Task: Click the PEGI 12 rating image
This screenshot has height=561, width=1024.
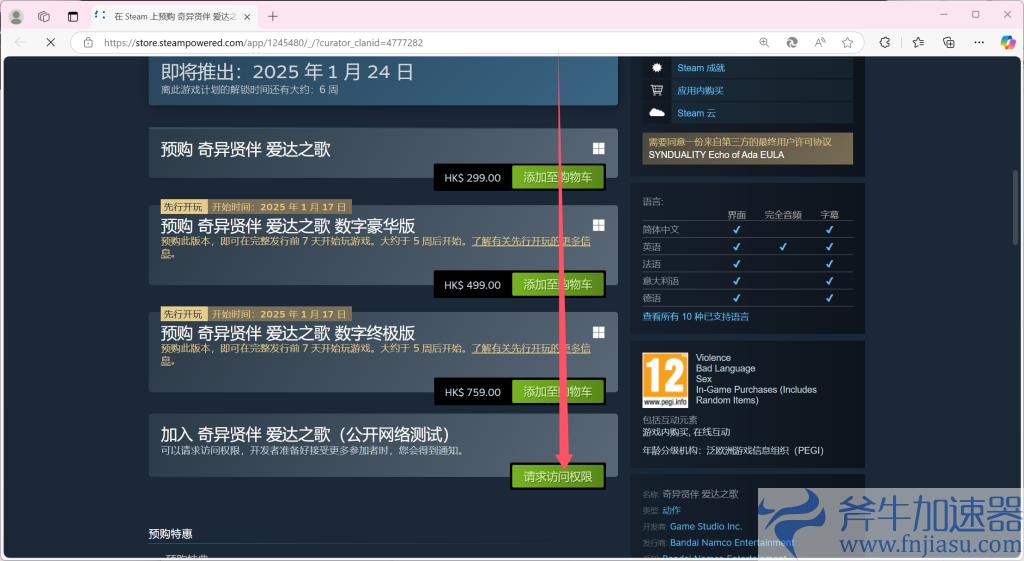Action: [x=665, y=380]
